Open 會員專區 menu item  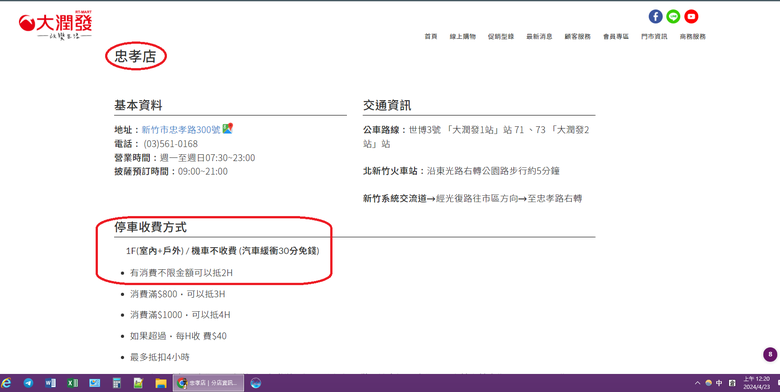pyautogui.click(x=616, y=36)
